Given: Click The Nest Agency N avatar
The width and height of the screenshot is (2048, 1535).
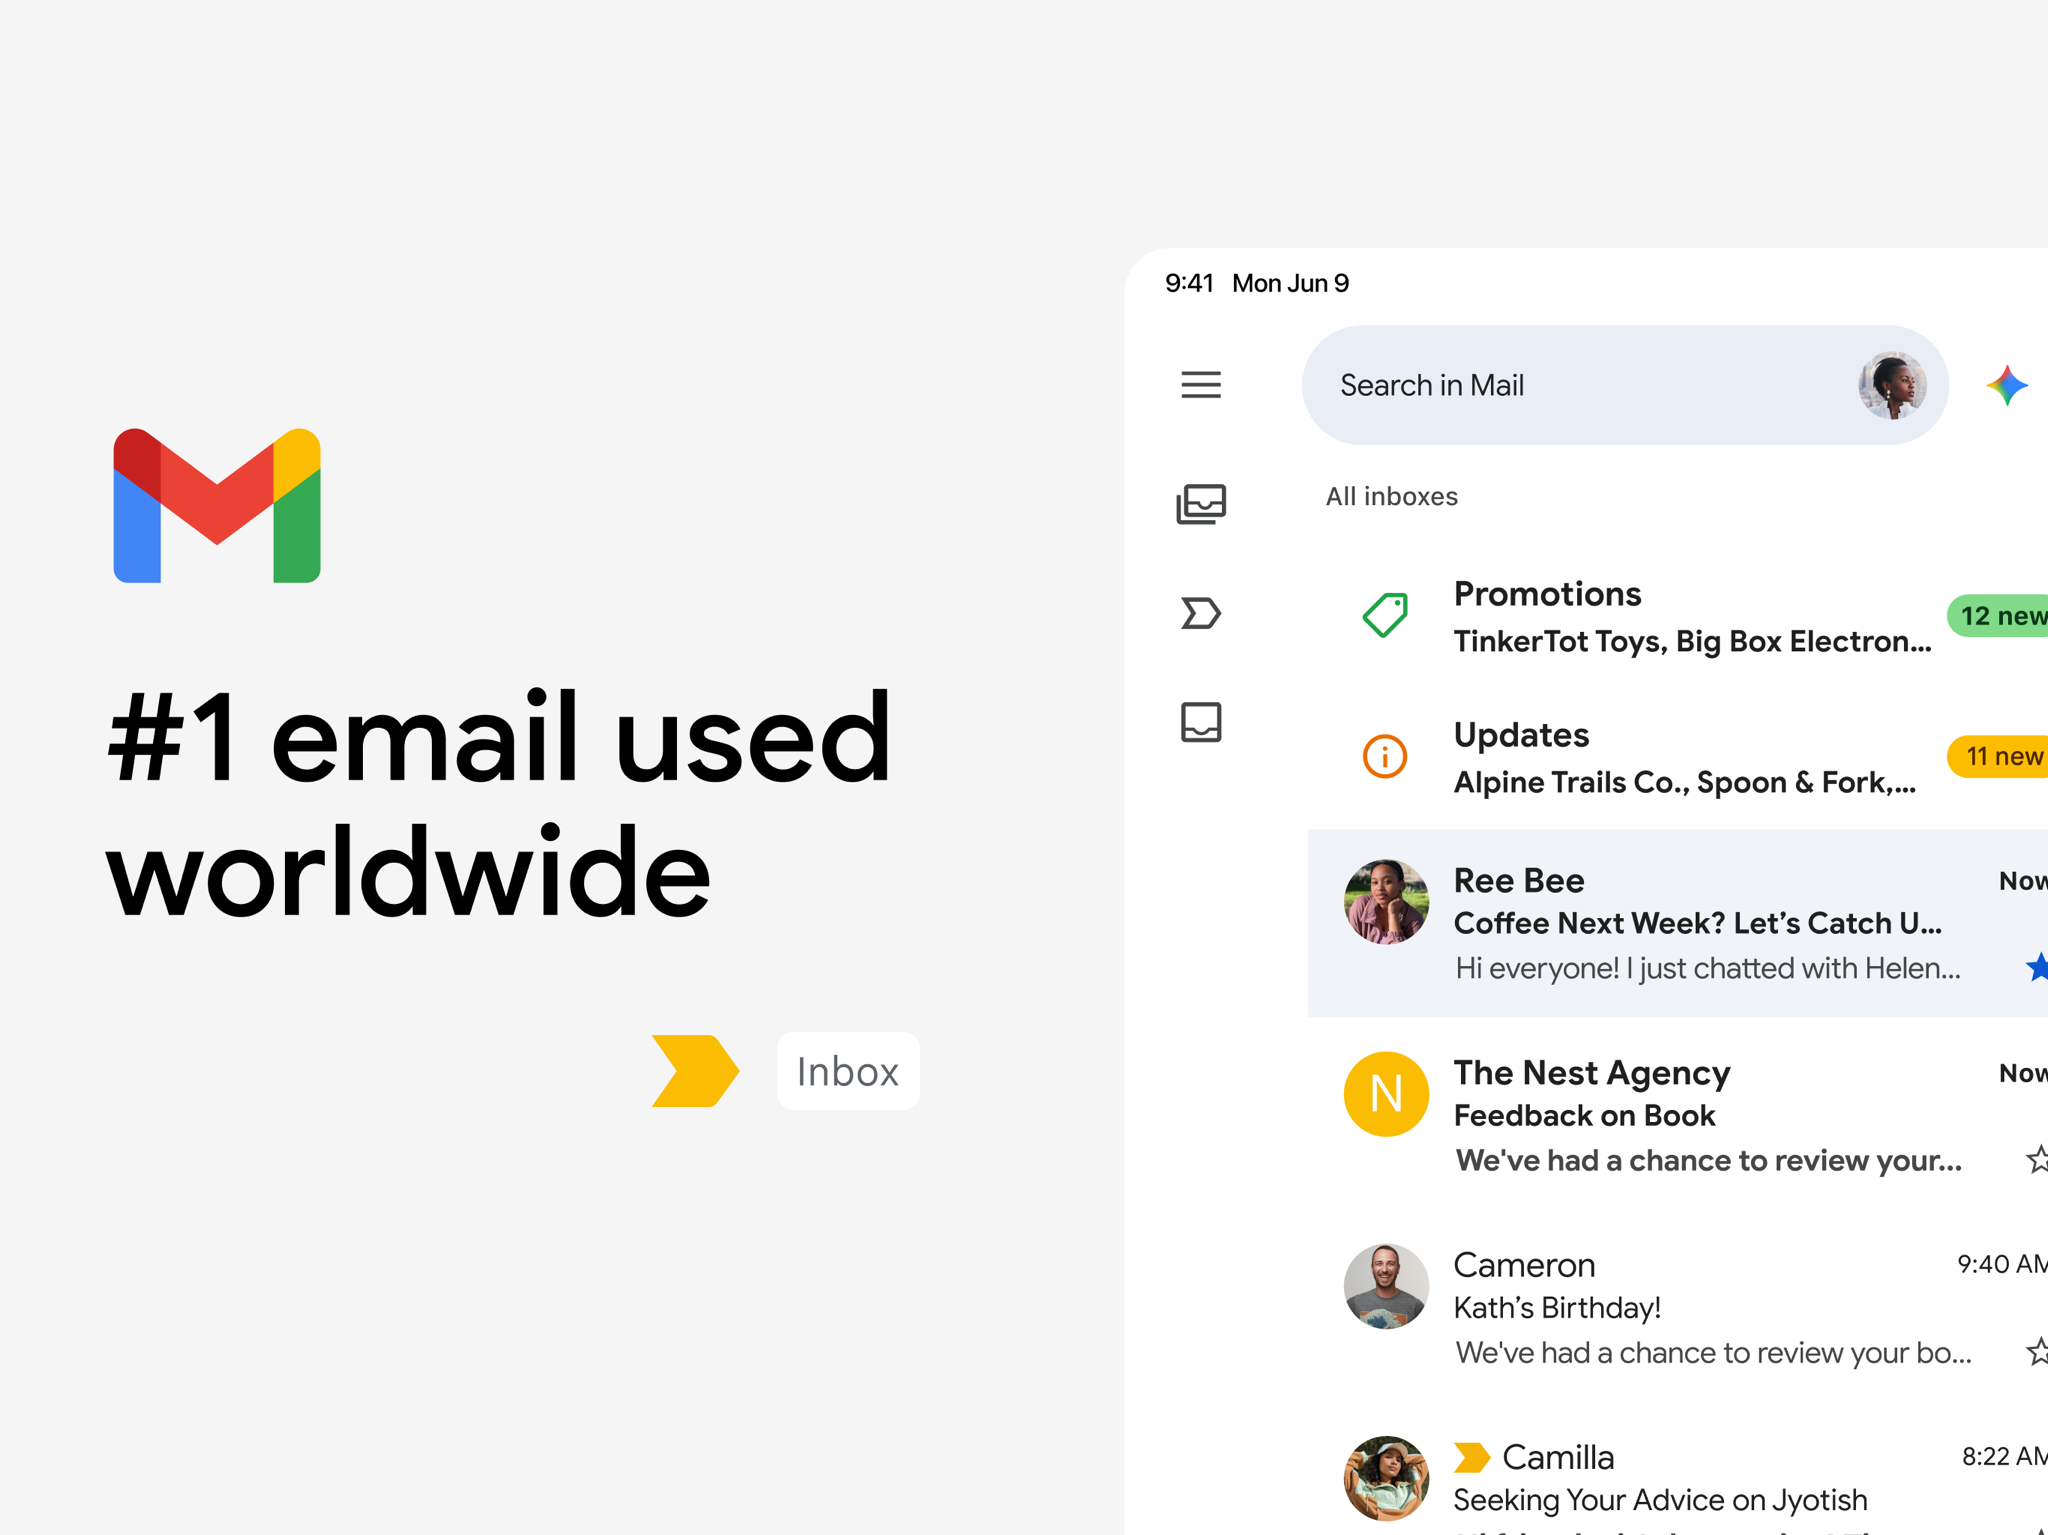Looking at the screenshot, I should tap(1385, 1093).
